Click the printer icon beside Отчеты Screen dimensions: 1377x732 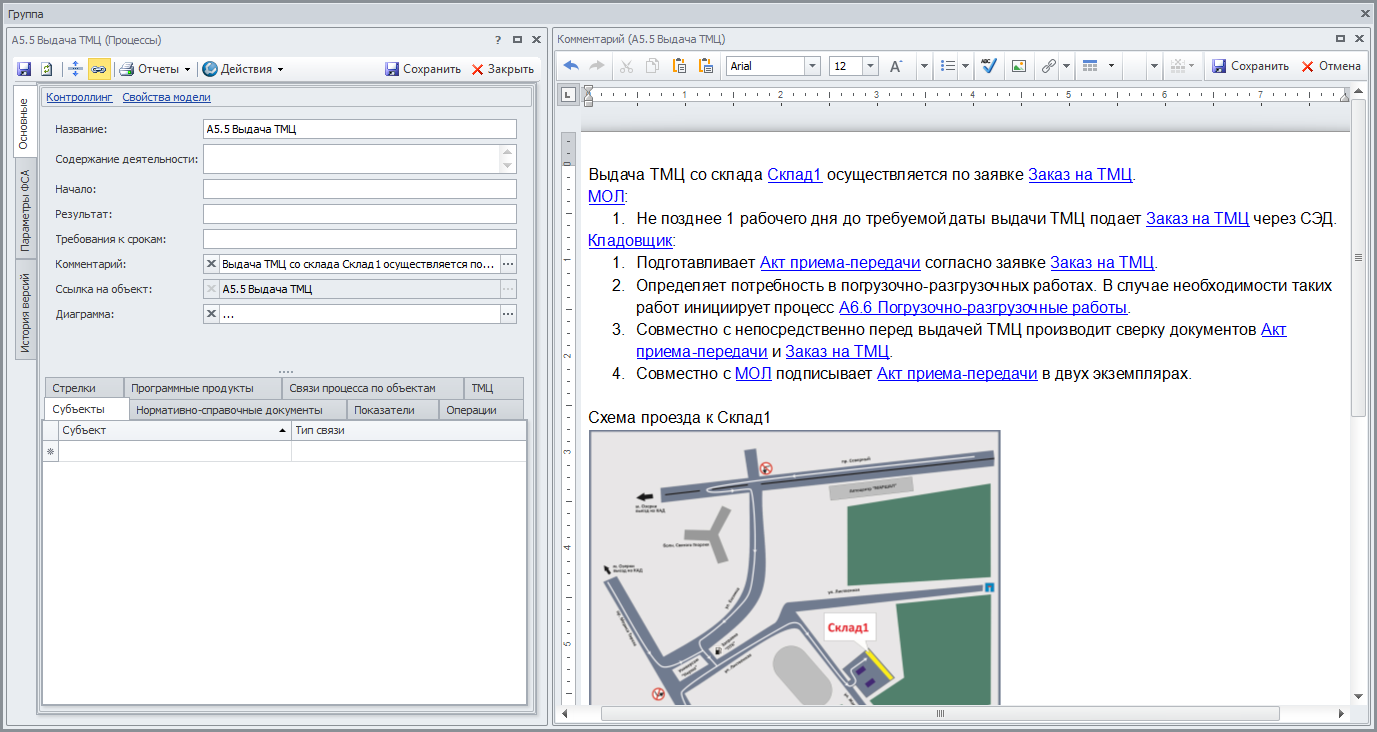point(126,69)
